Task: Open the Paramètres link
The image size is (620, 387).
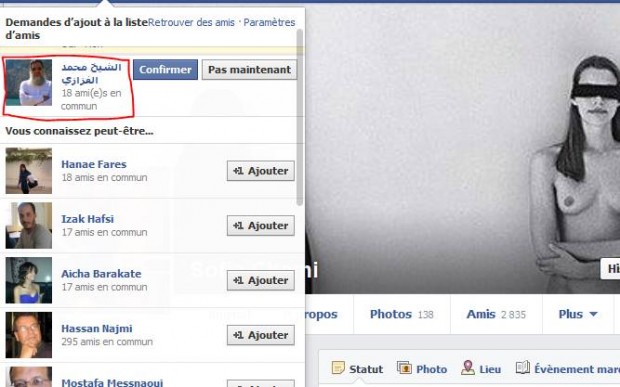Action: point(269,23)
